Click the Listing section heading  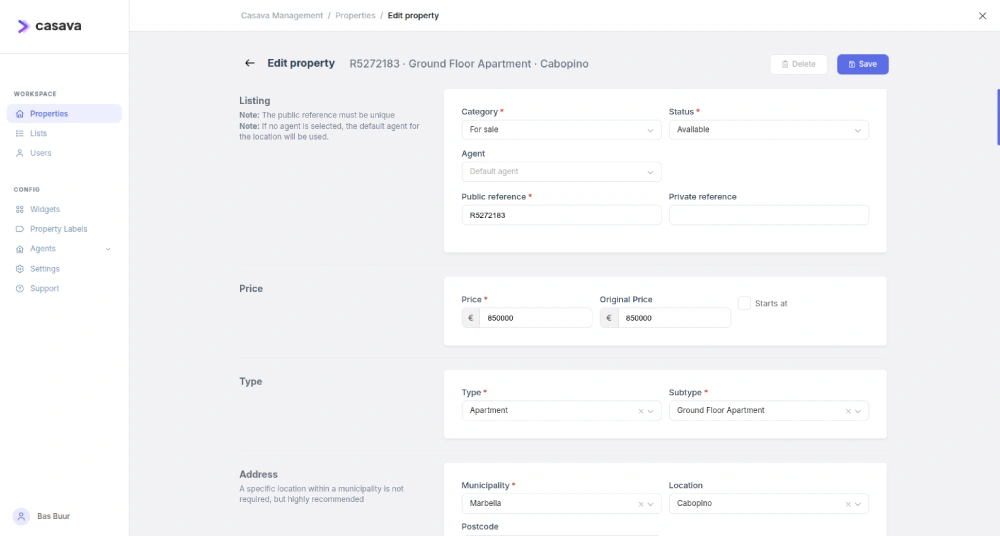pos(254,101)
